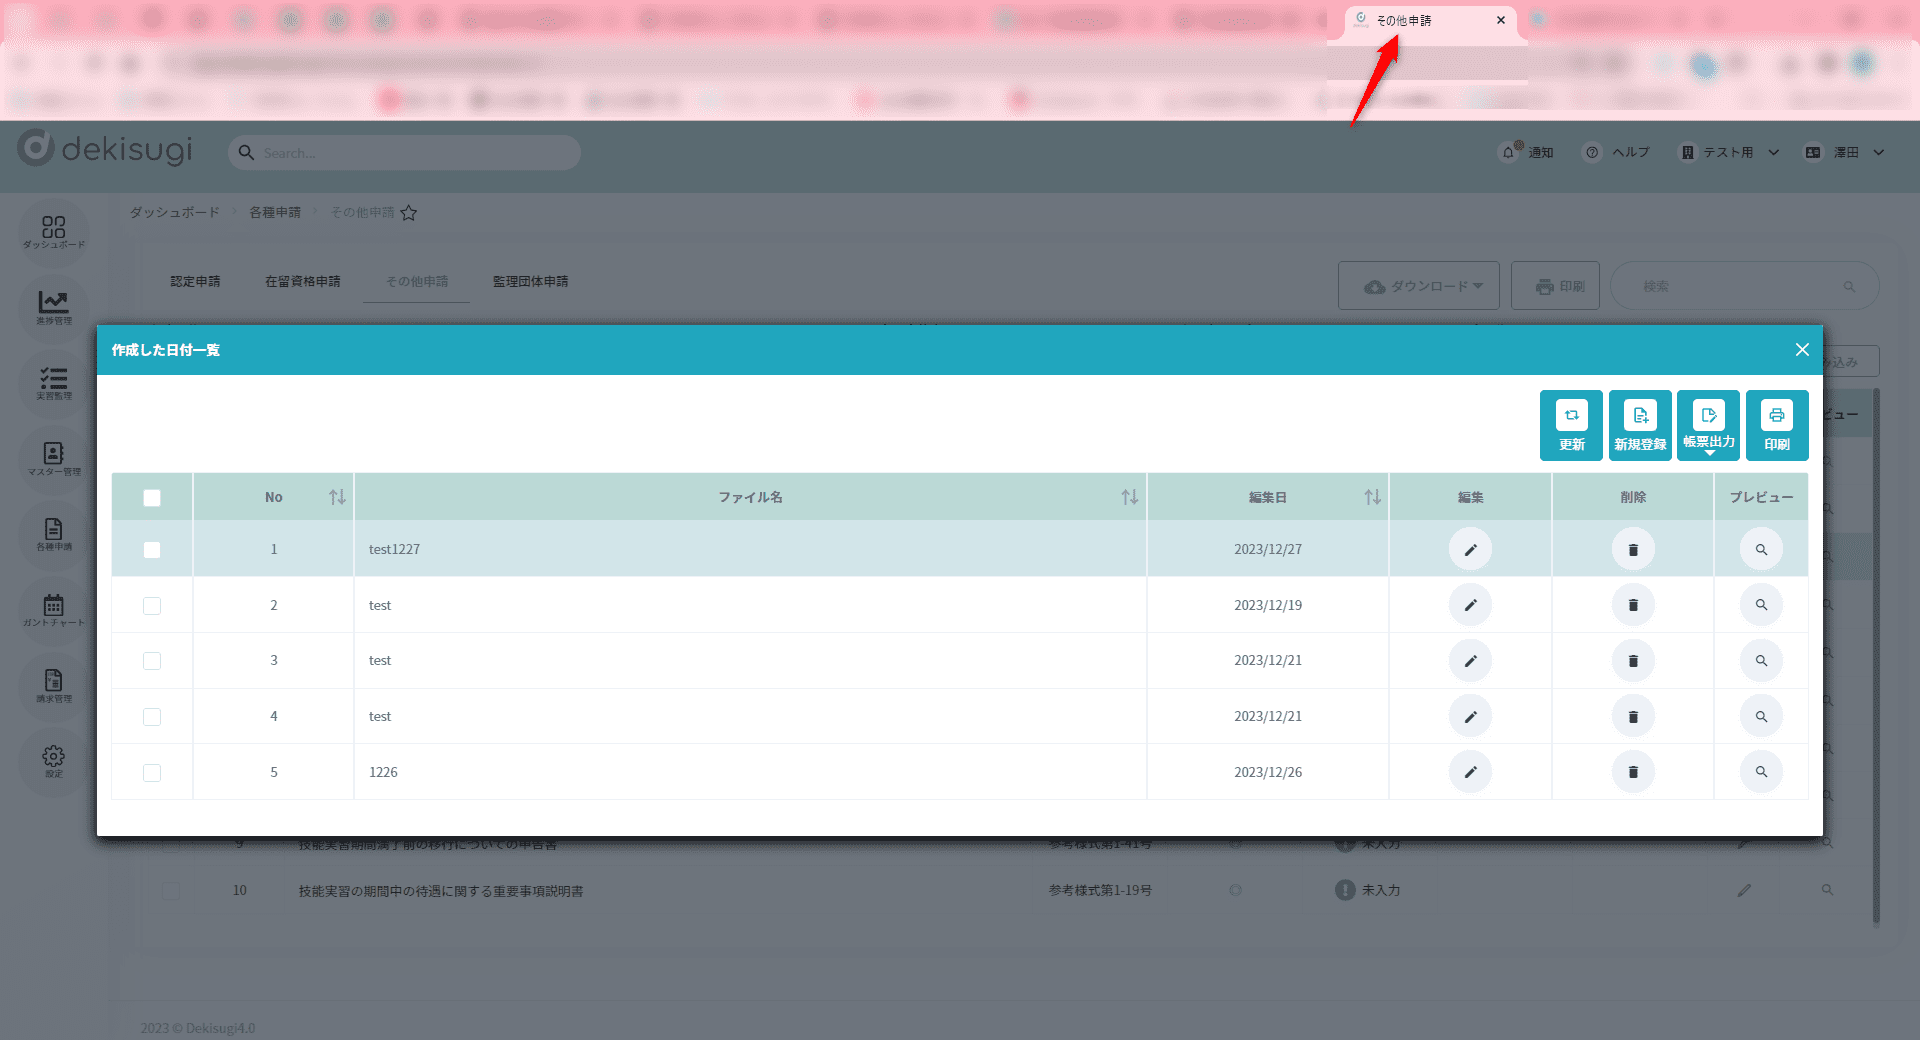The height and width of the screenshot is (1040, 1920).
Task: Preview the 1226 file with magnifier icon
Action: pos(1761,772)
